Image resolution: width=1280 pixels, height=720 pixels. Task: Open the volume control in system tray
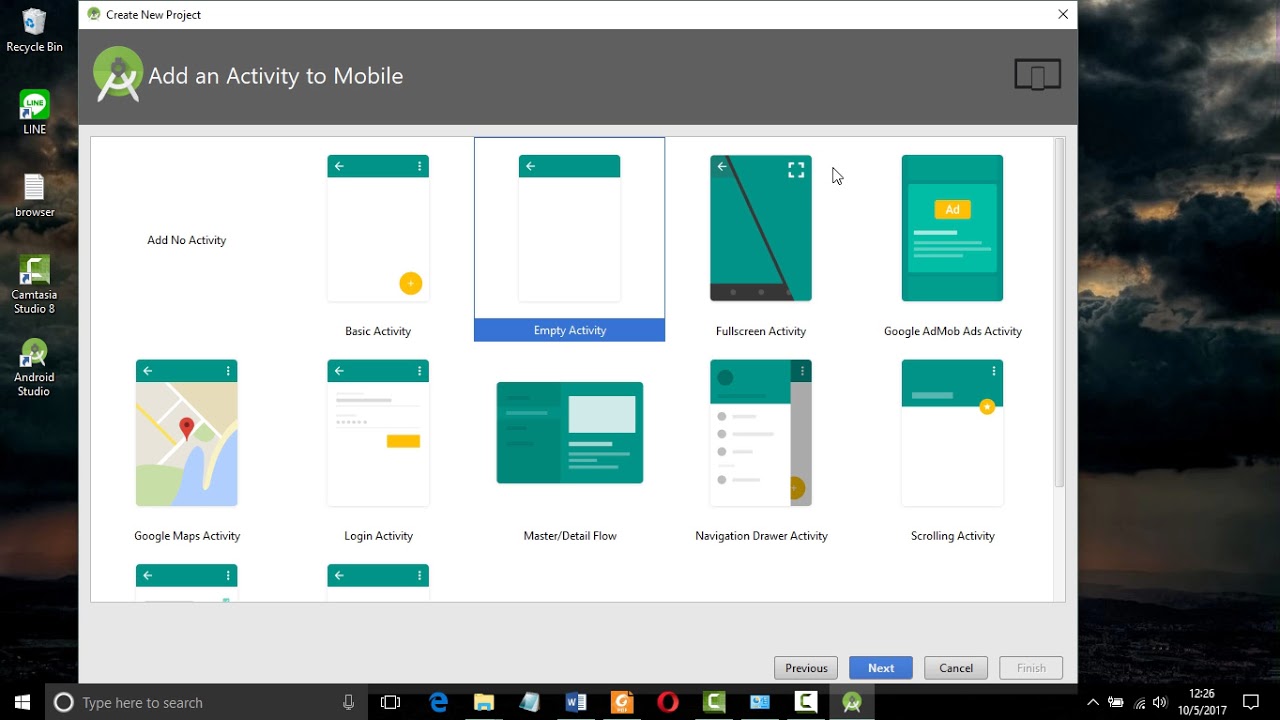pos(1160,702)
